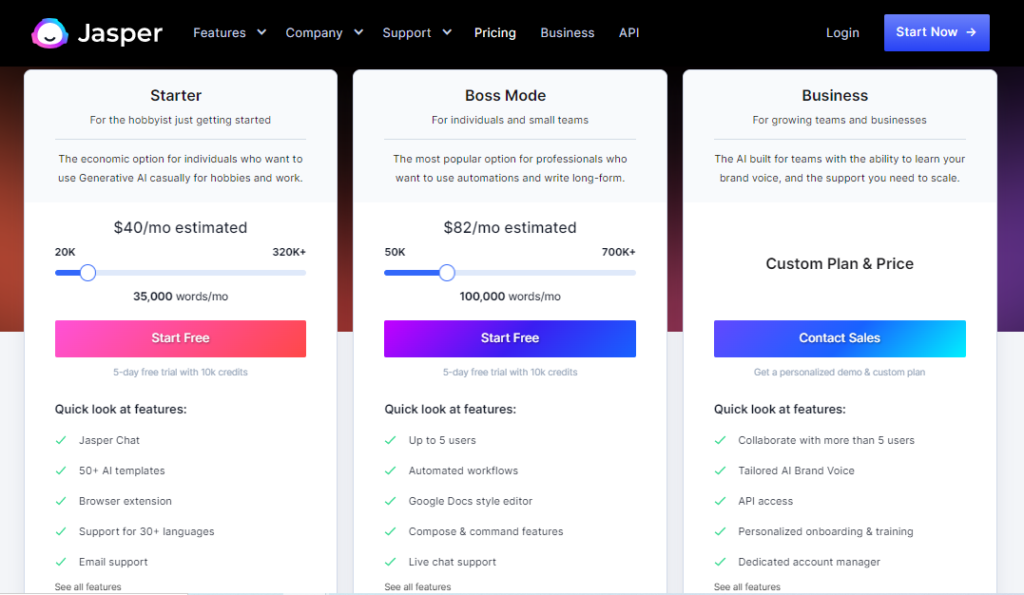Click the Boss Mode slider handle
Image resolution: width=1024 pixels, height=595 pixels.
pyautogui.click(x=447, y=273)
